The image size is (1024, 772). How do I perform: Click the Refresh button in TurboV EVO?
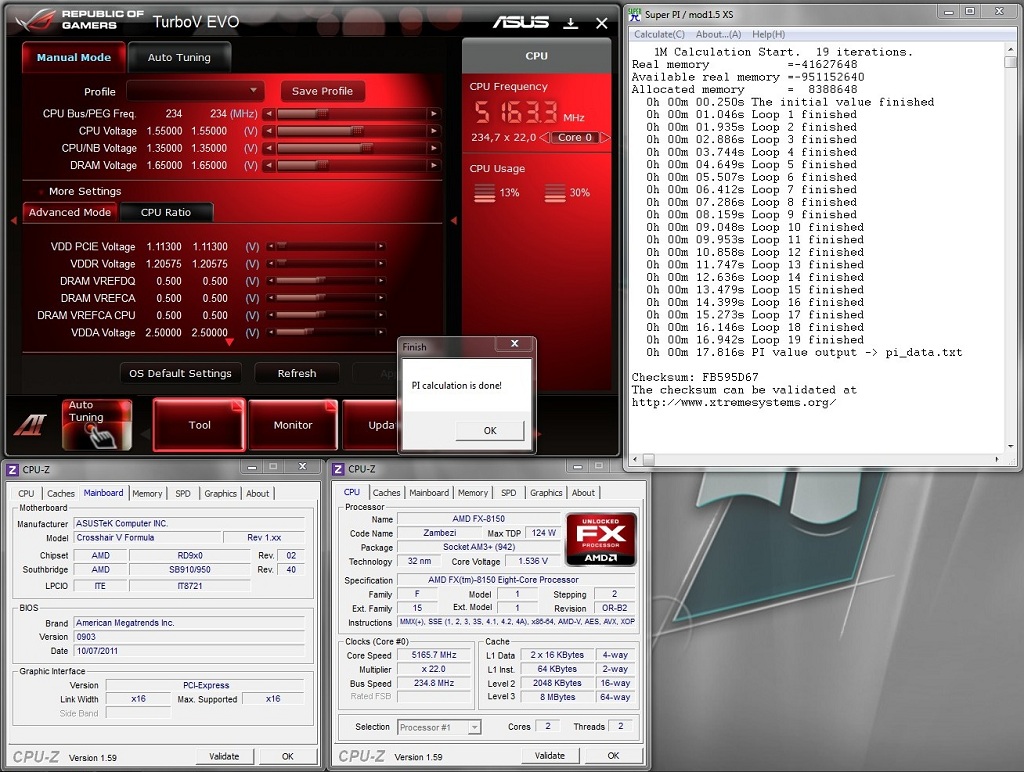pyautogui.click(x=296, y=374)
